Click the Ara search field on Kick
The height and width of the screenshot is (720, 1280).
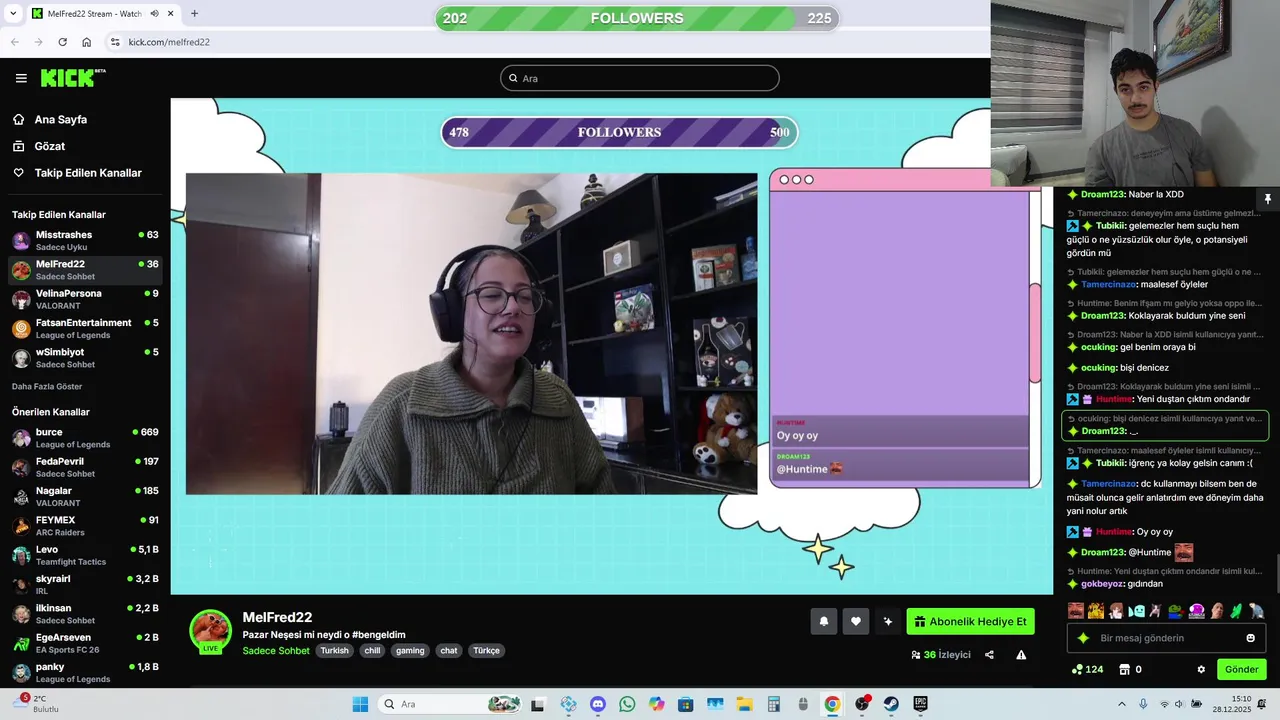coord(640,78)
